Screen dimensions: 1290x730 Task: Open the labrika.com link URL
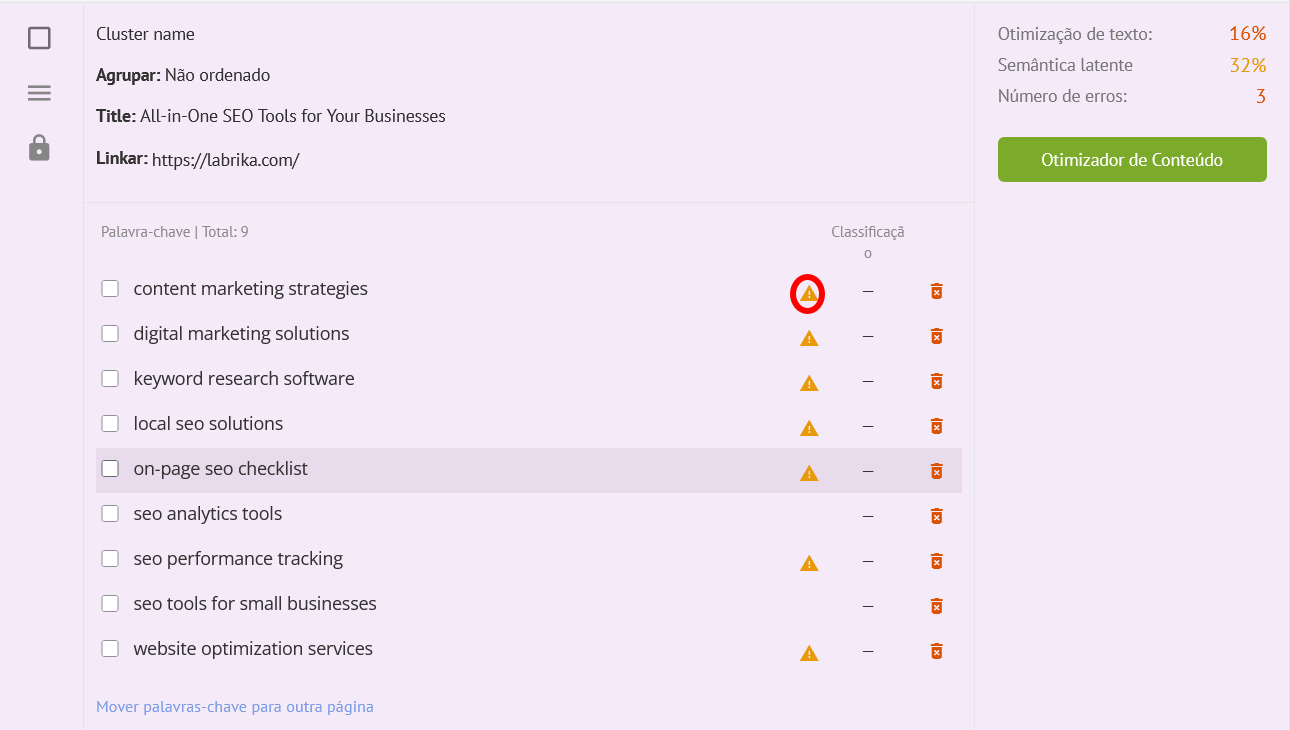225,160
